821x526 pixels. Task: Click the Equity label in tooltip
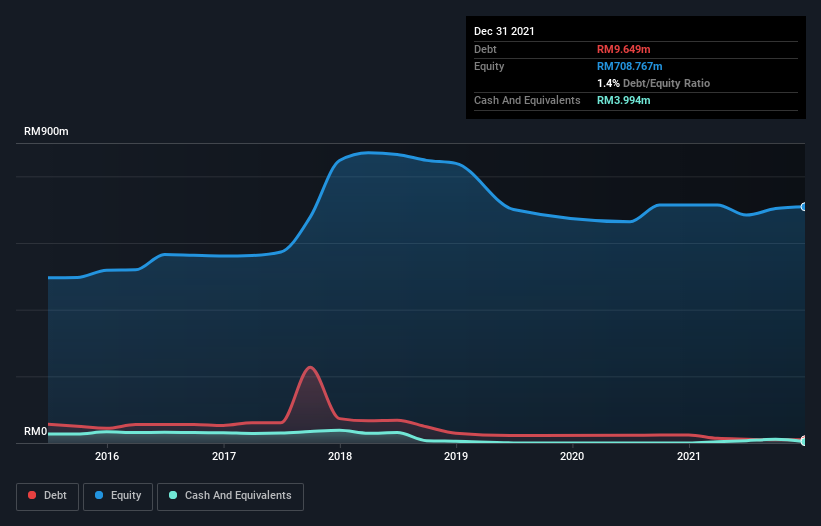[x=489, y=66]
